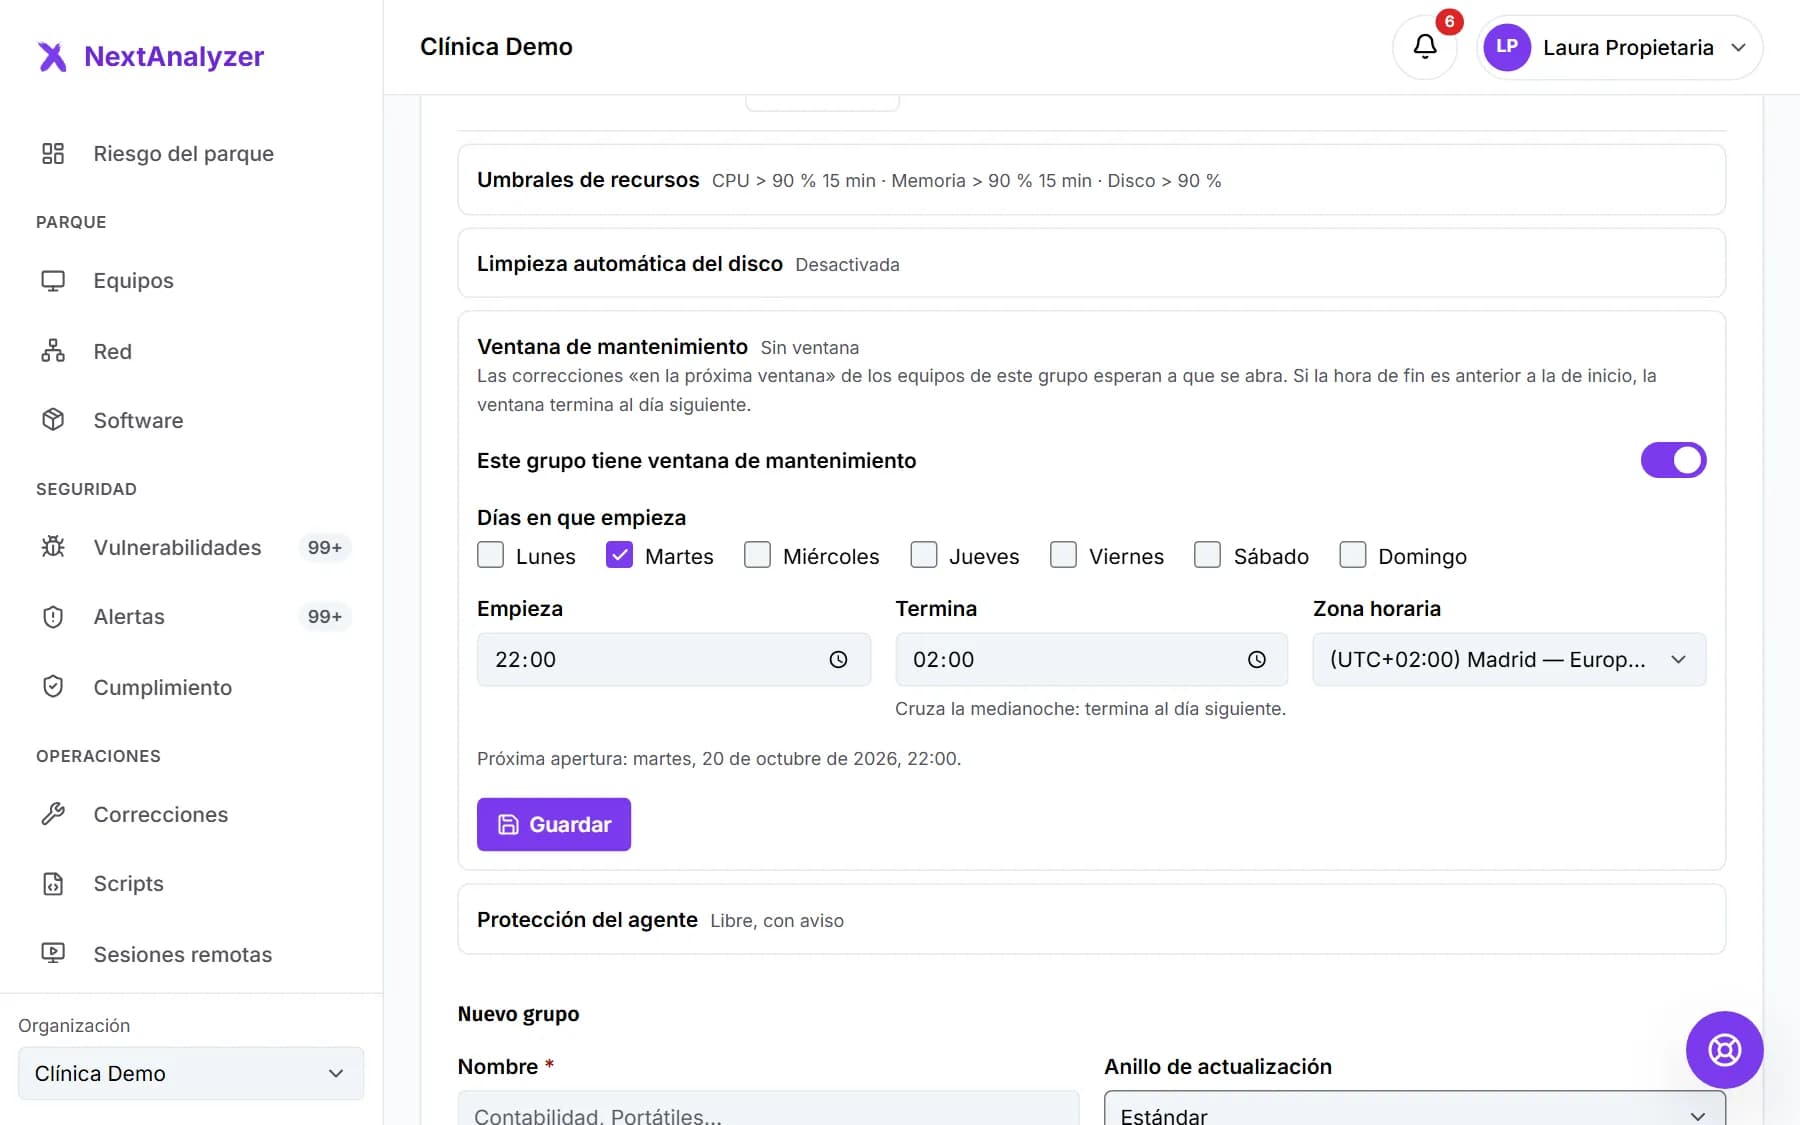
Task: Open Sesiones remotas page
Action: [191, 954]
